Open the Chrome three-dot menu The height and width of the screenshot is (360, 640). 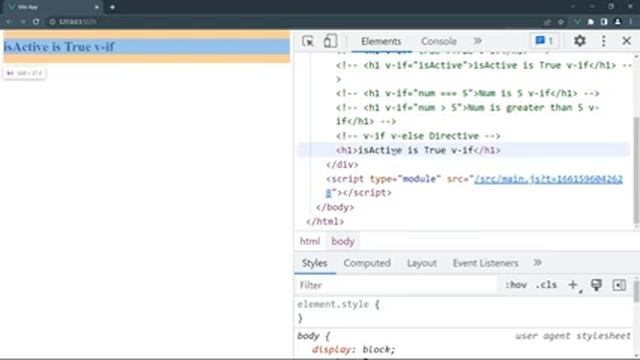(x=631, y=22)
